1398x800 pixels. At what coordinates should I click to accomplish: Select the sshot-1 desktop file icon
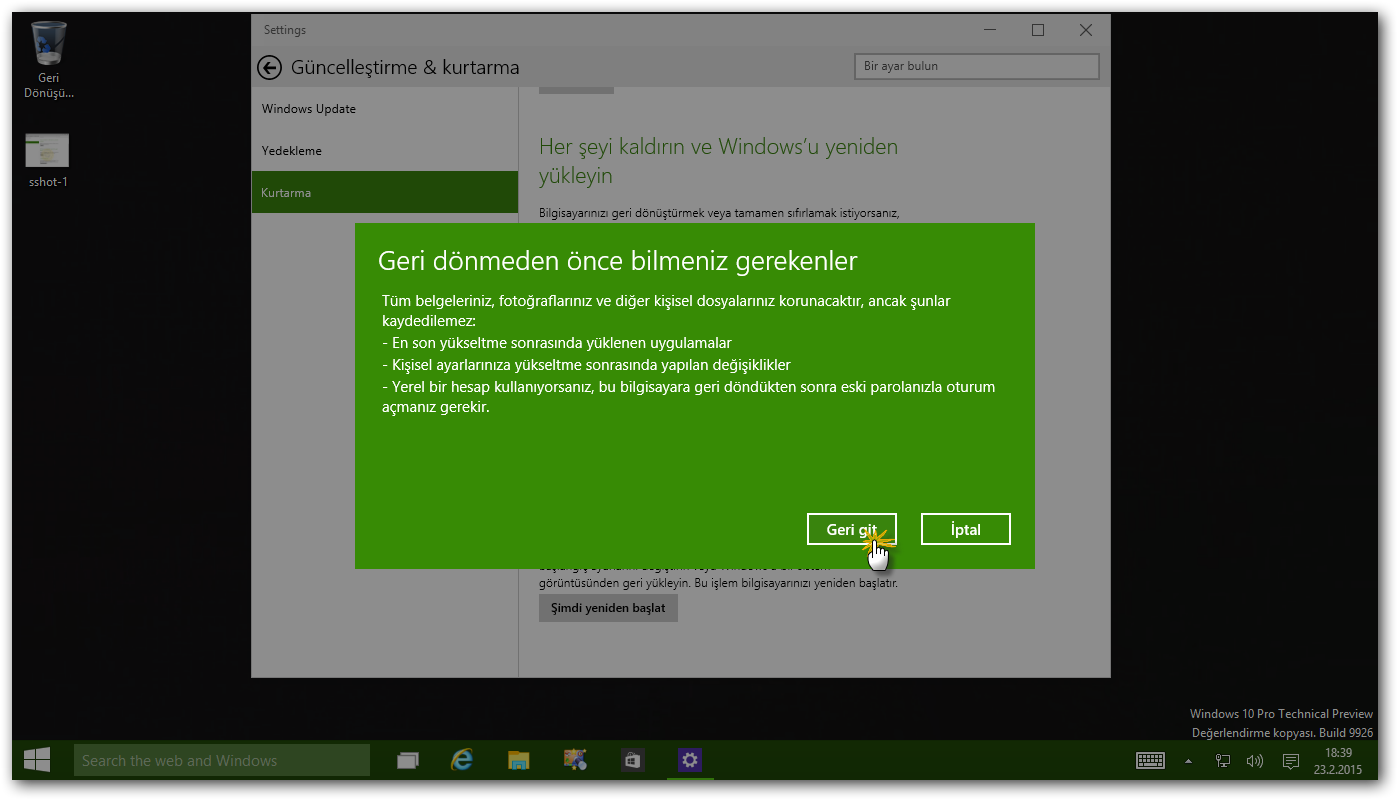(48, 160)
